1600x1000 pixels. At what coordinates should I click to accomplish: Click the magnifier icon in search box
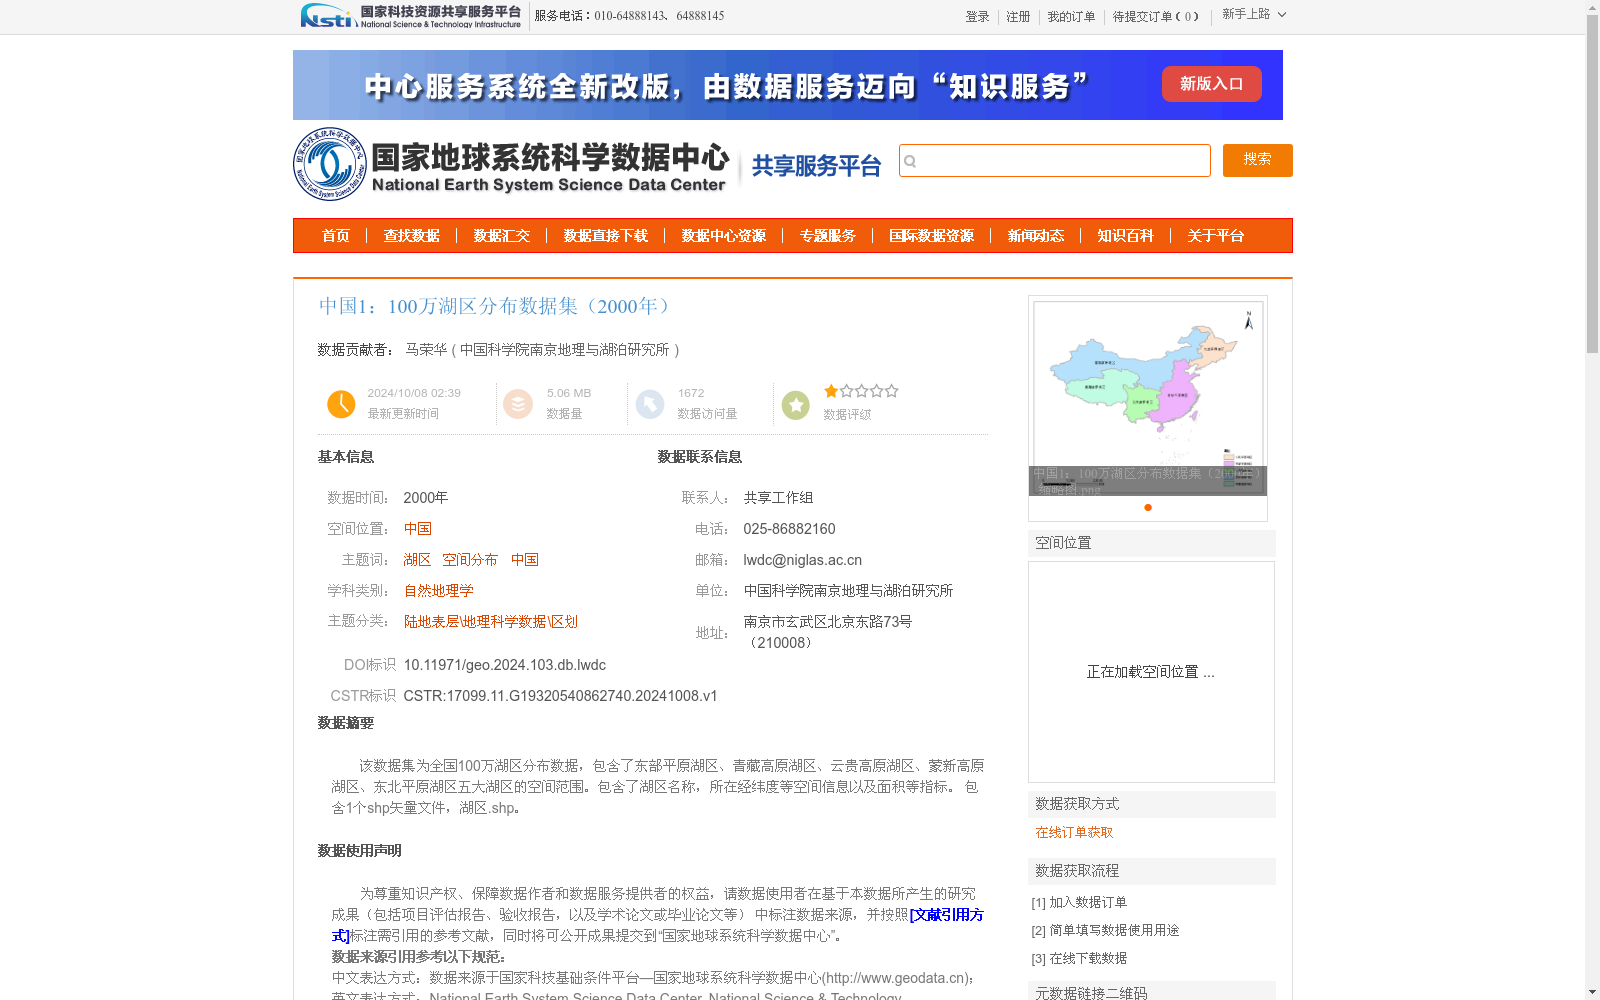pos(910,161)
